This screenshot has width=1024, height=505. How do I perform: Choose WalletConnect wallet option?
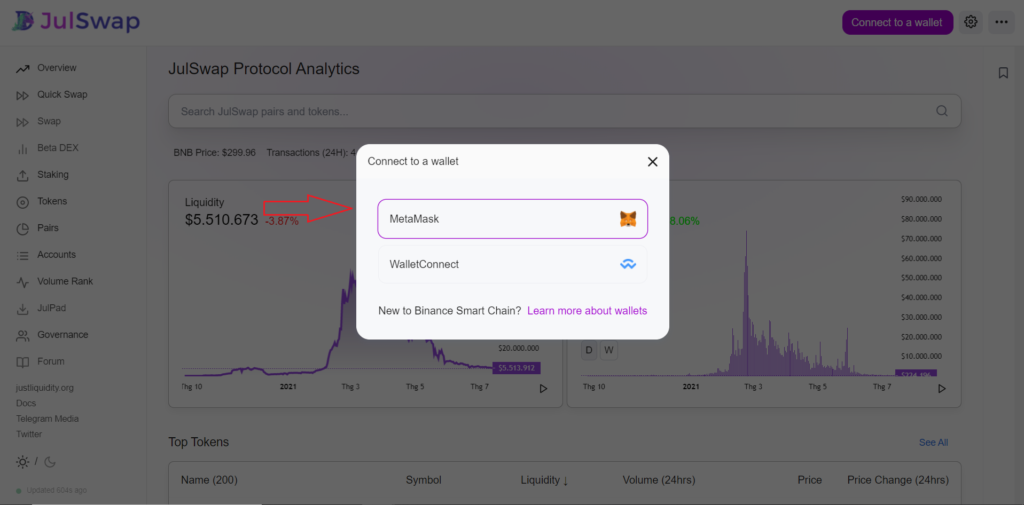pyautogui.click(x=513, y=265)
